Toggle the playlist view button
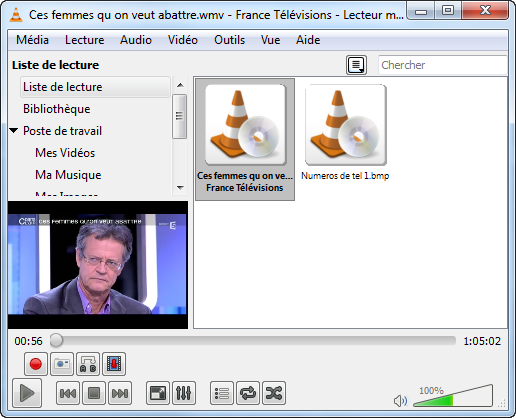516x418 pixels. click(222, 393)
